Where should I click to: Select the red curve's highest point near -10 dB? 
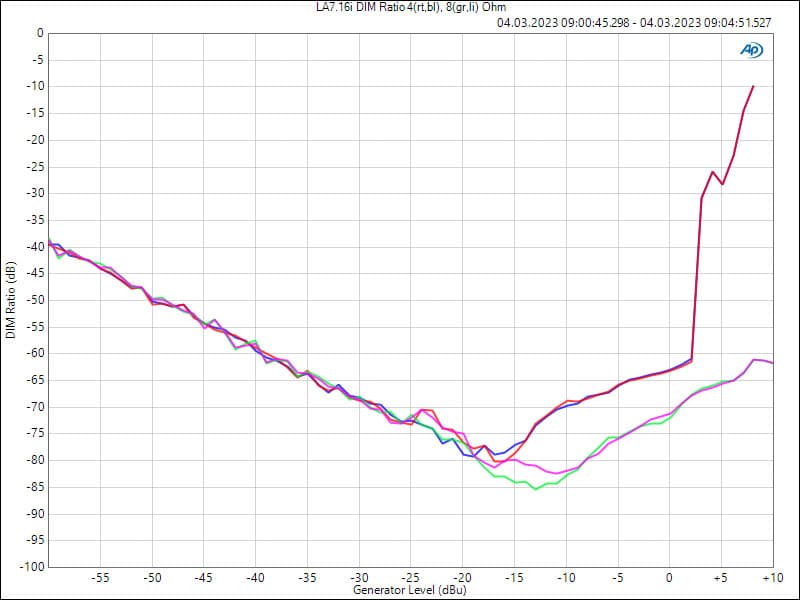pyautogui.click(x=753, y=86)
